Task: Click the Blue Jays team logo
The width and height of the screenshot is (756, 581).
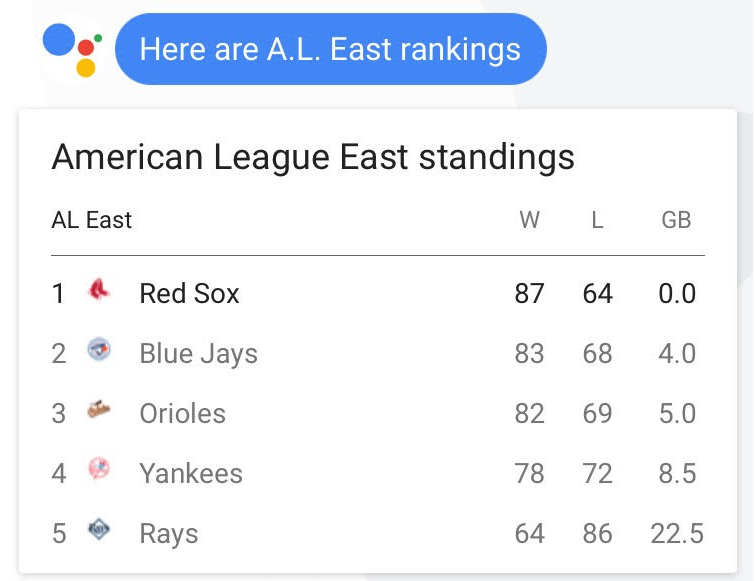Action: 99,350
